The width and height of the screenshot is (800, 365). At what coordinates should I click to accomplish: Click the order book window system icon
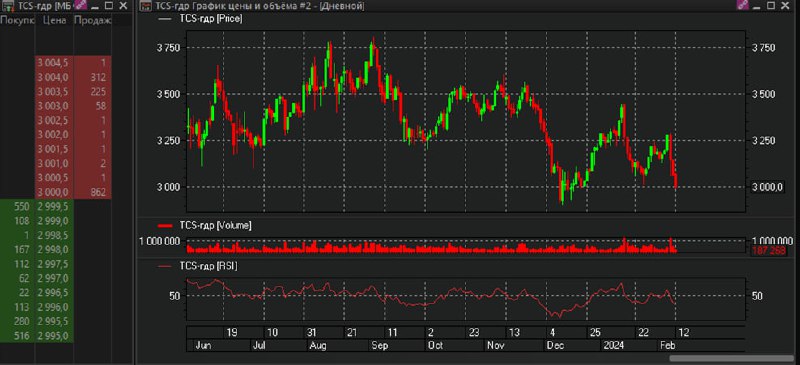point(8,6)
